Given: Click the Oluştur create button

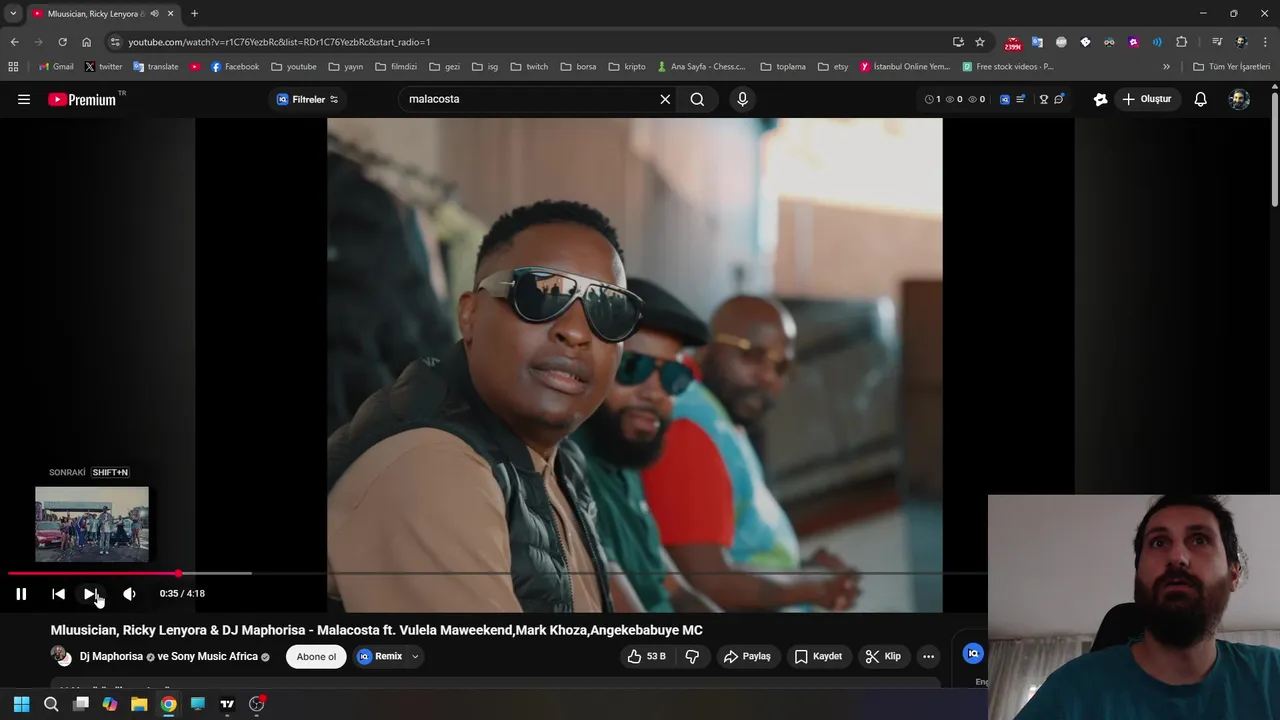Looking at the screenshot, I should [x=1146, y=99].
